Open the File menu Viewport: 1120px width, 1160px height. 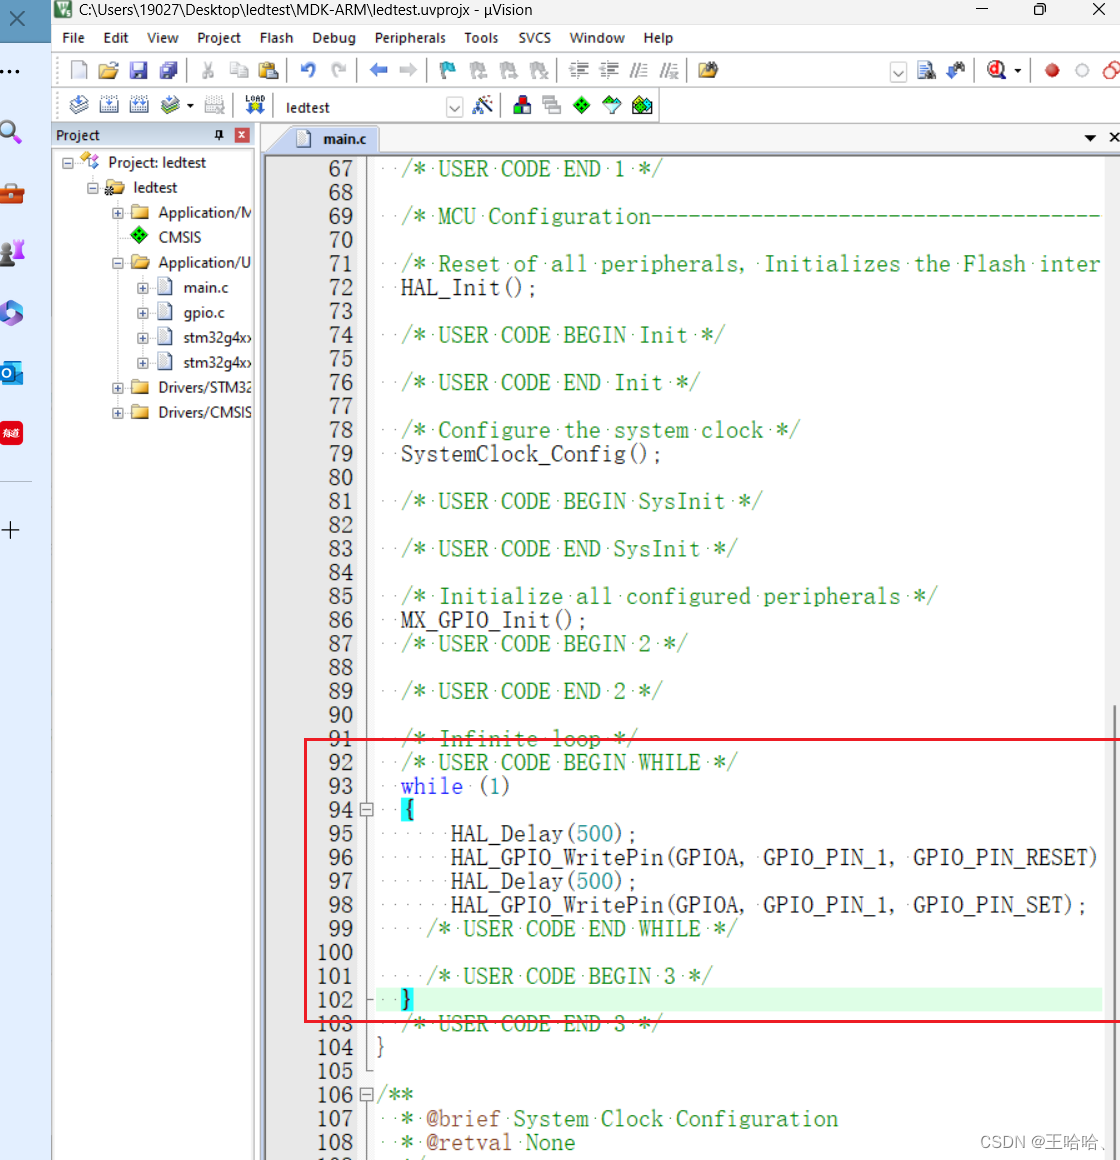[73, 38]
